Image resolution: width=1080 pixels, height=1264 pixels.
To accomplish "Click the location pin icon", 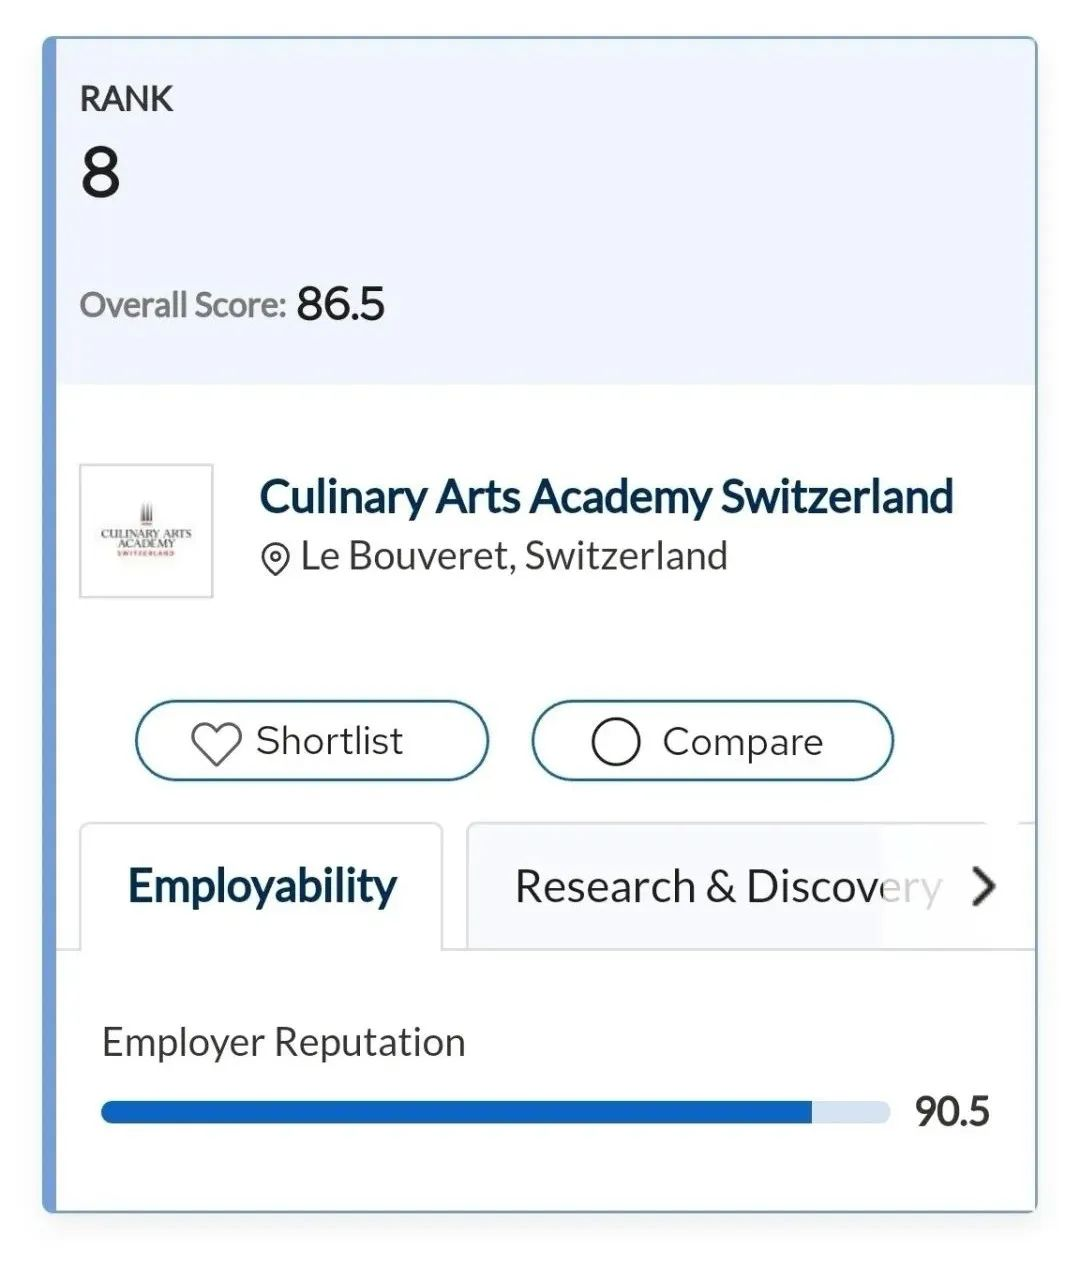I will click(x=275, y=559).
